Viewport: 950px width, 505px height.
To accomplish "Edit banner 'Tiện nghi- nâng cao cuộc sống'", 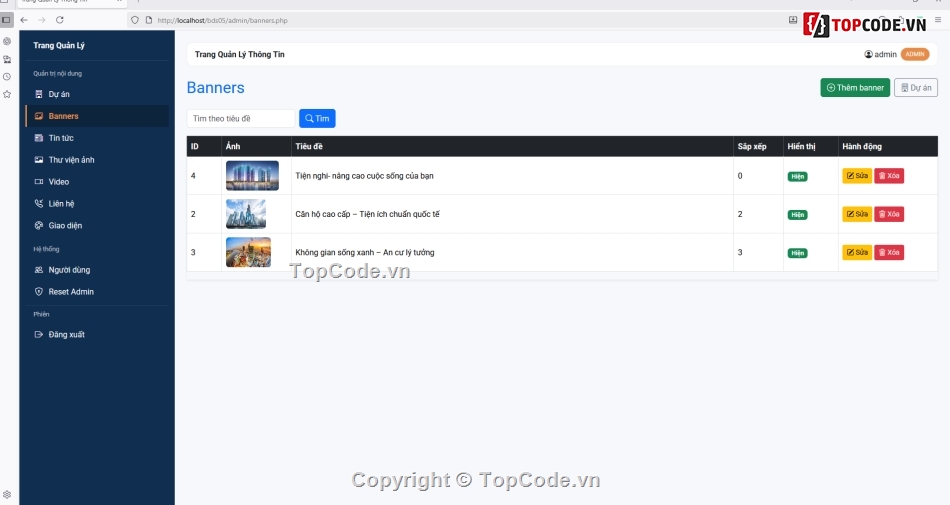I will pos(857,176).
